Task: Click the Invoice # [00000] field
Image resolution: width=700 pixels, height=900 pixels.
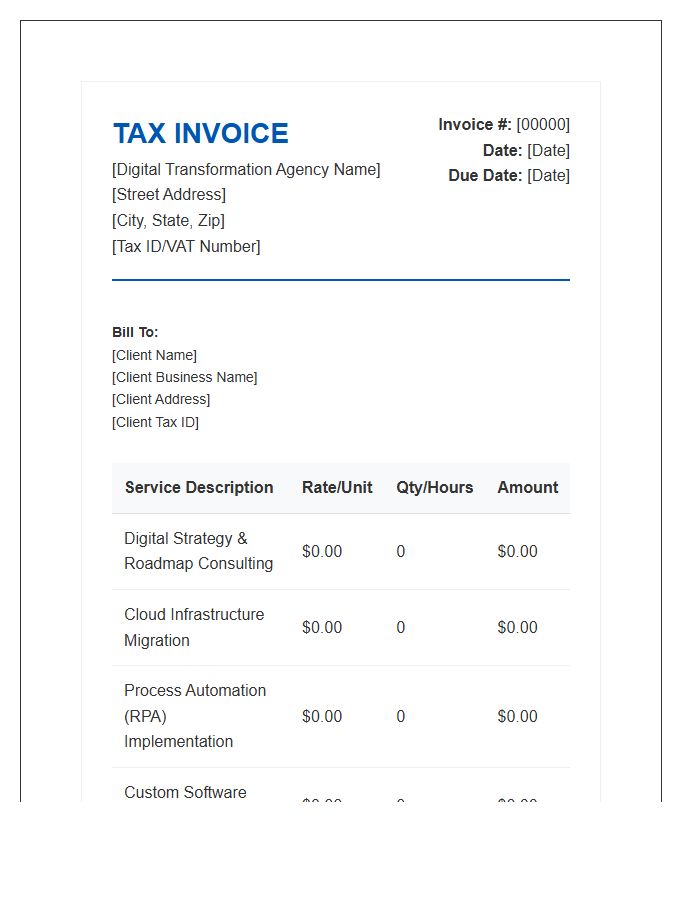Action: (504, 125)
